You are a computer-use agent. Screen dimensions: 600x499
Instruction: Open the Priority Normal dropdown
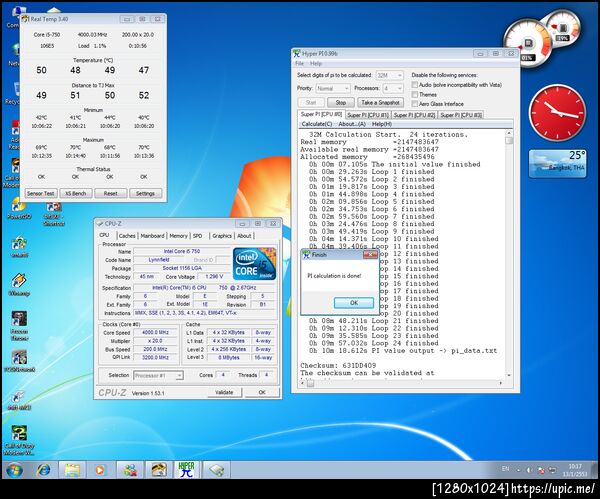click(x=333, y=88)
